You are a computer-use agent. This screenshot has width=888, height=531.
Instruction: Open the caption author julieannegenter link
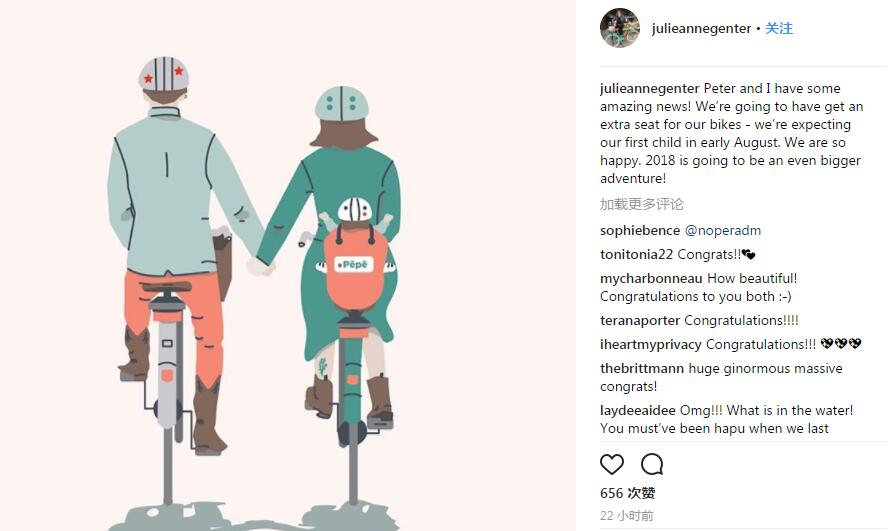[x=650, y=88]
